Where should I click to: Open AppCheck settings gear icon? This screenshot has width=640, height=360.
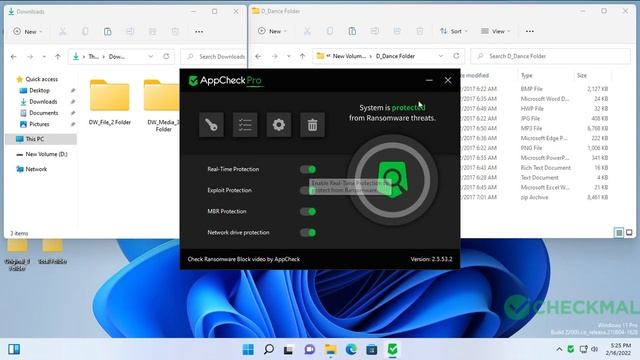point(279,124)
